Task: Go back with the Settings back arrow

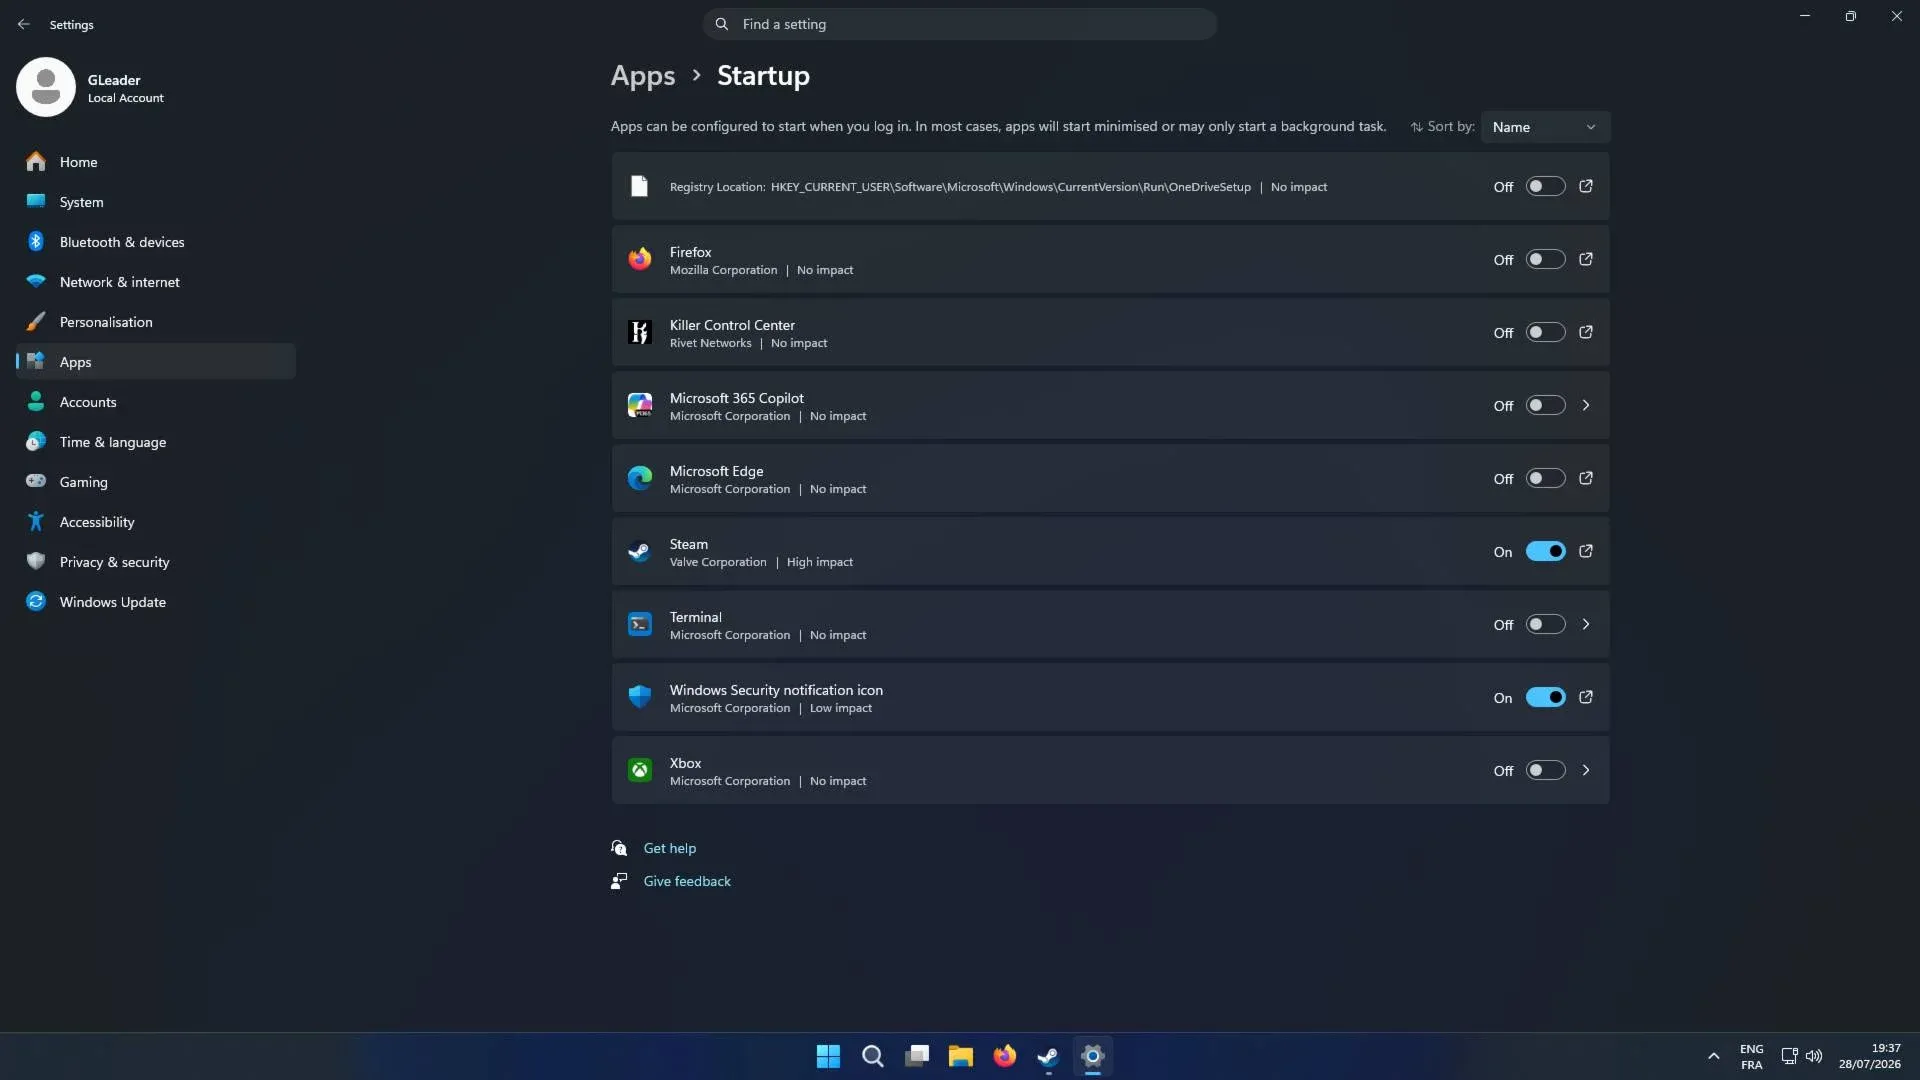Action: (24, 24)
